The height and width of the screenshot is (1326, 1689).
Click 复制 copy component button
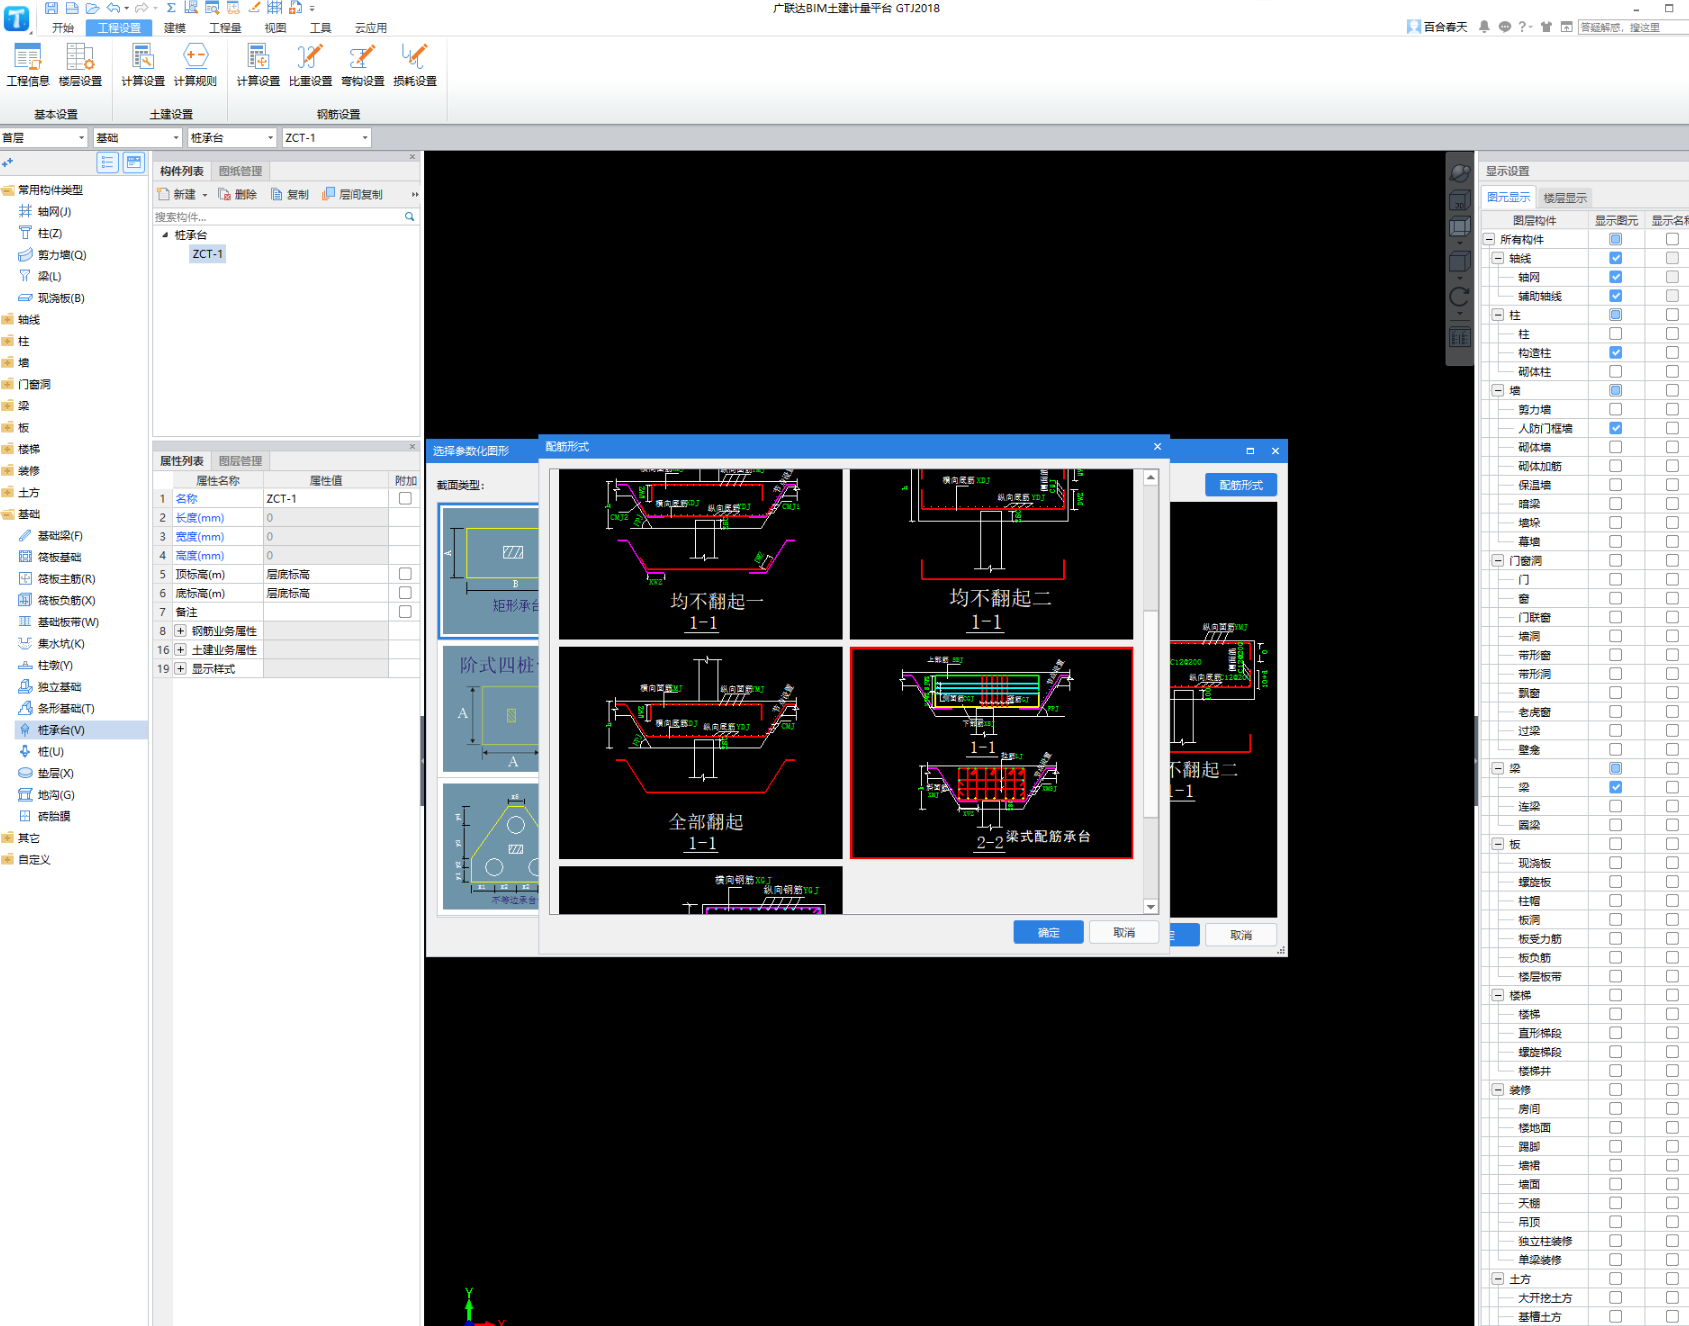coord(290,195)
